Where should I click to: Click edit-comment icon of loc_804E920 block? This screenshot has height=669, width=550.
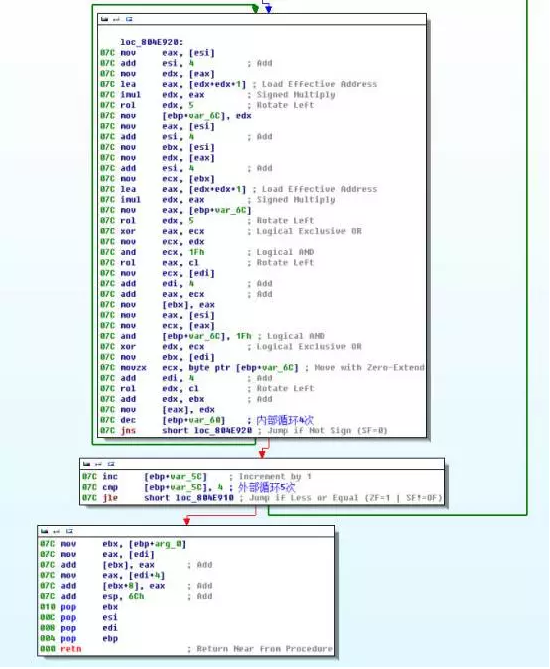click(116, 19)
